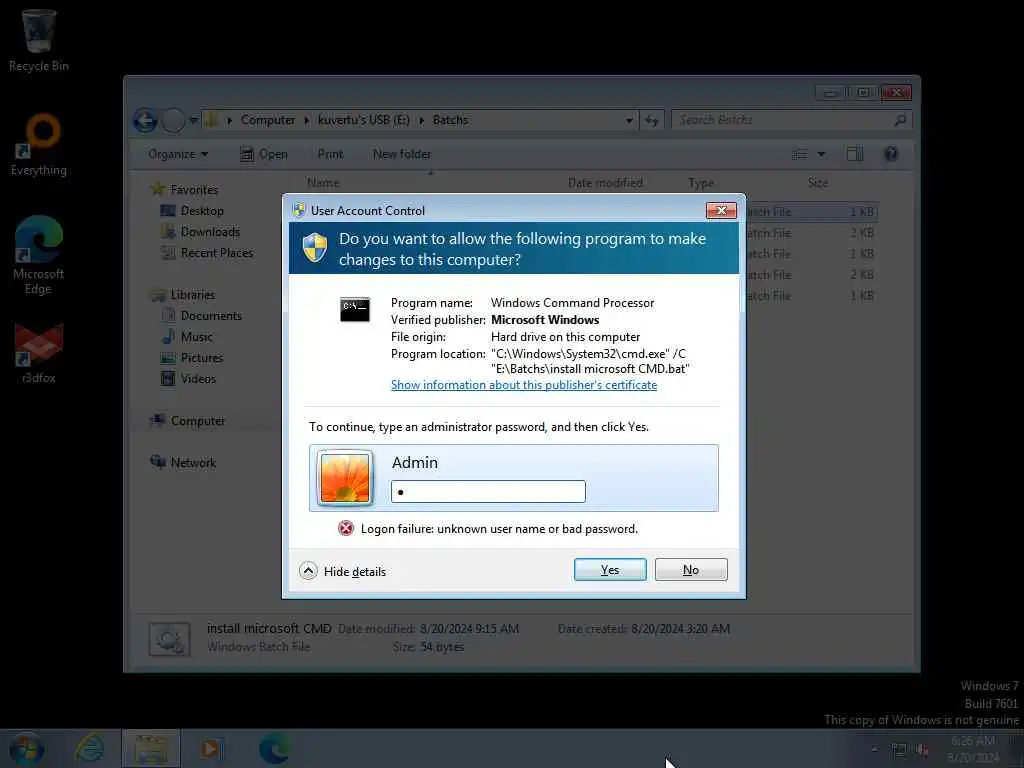Click Computer in the address breadcrumb
The height and width of the screenshot is (768, 1024).
(268, 120)
